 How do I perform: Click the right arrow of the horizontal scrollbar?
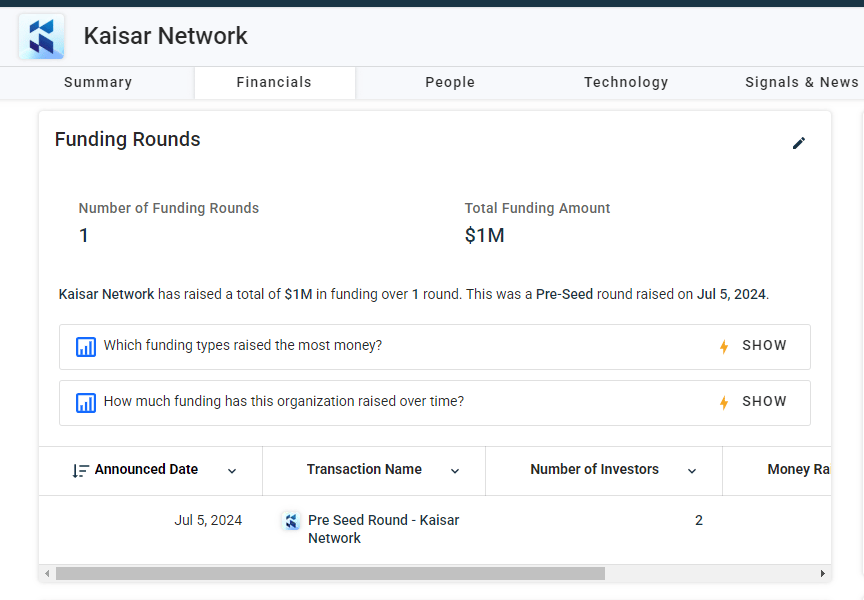point(823,574)
